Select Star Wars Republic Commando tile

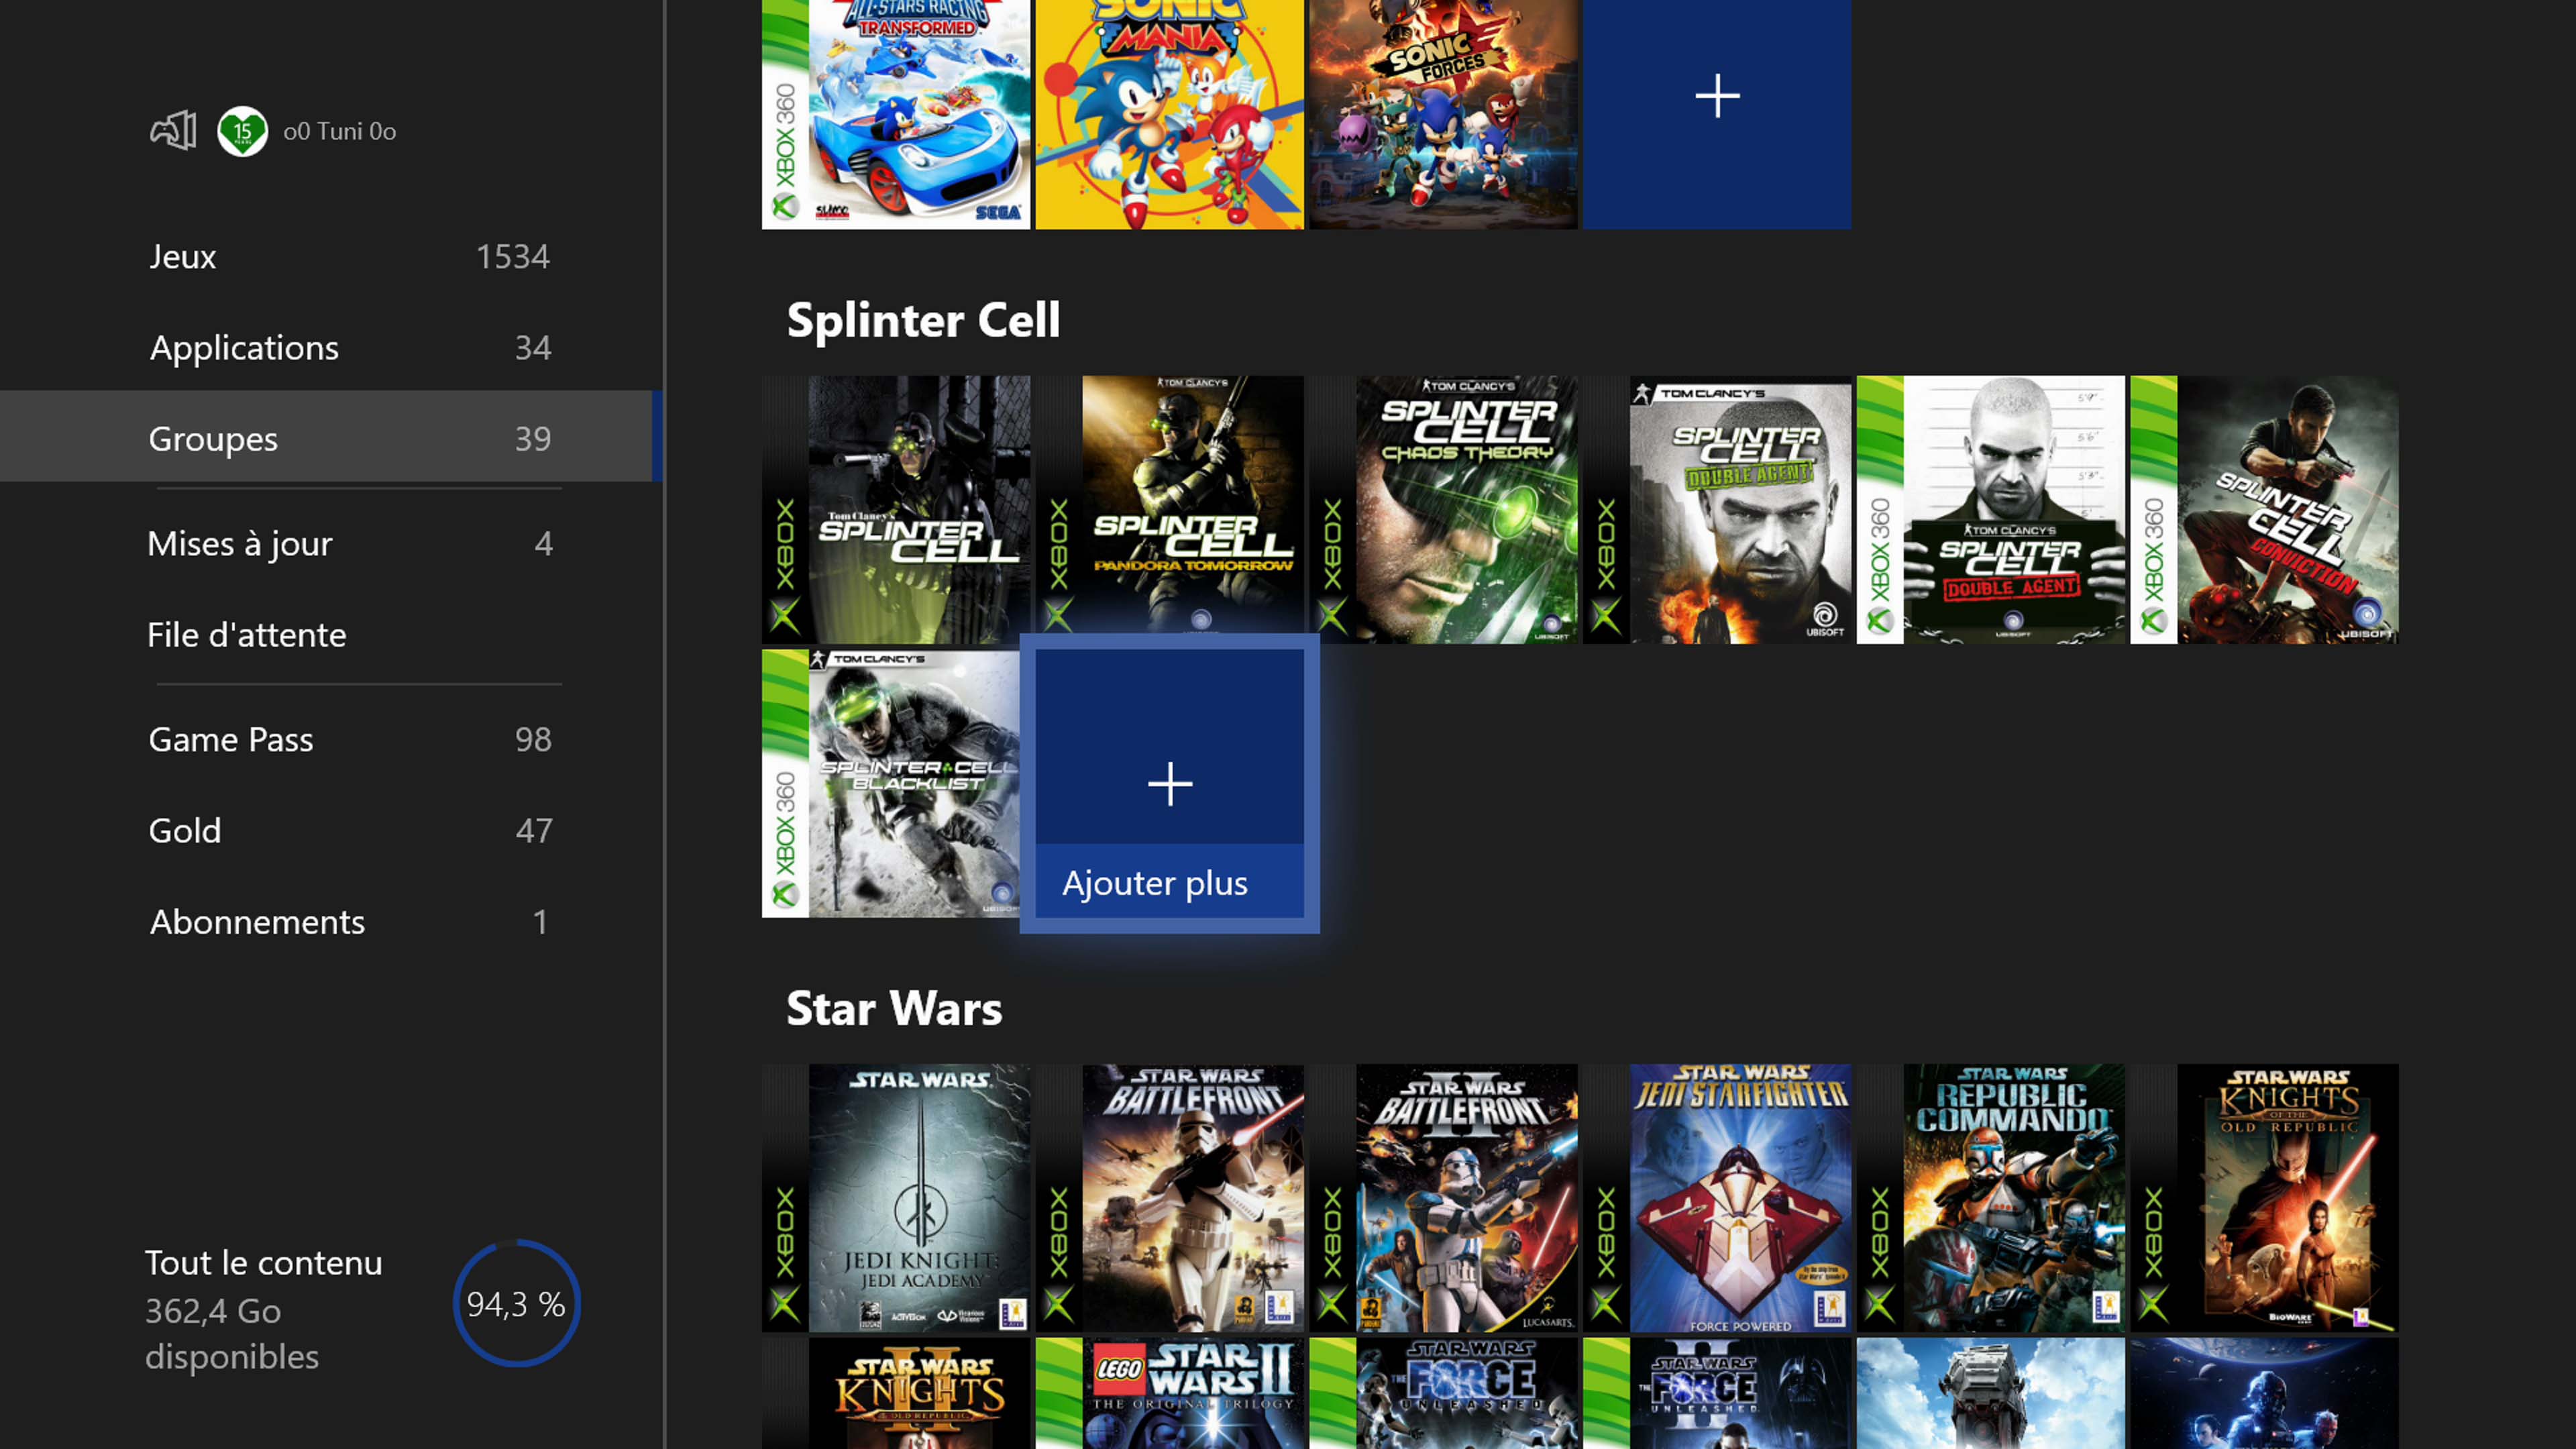pos(1991,1198)
